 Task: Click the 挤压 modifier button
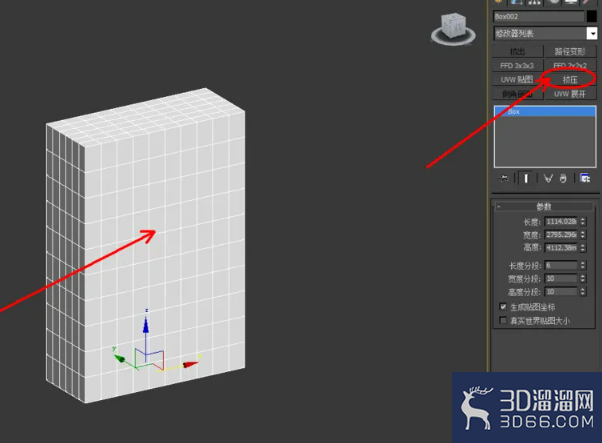pyautogui.click(x=570, y=79)
